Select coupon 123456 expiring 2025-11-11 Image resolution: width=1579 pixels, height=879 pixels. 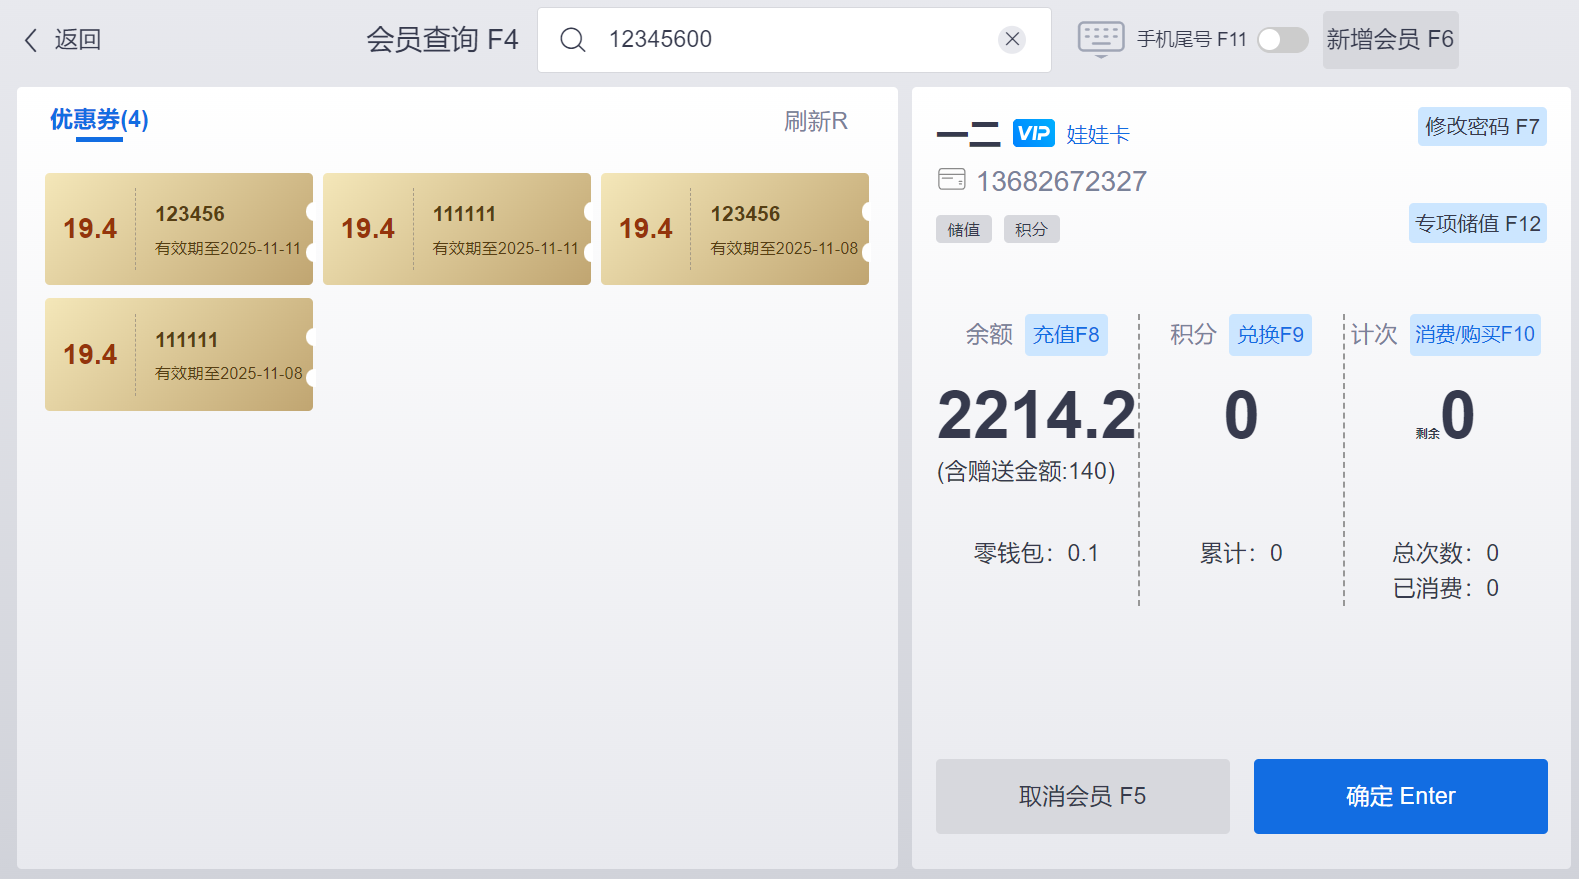[179, 229]
